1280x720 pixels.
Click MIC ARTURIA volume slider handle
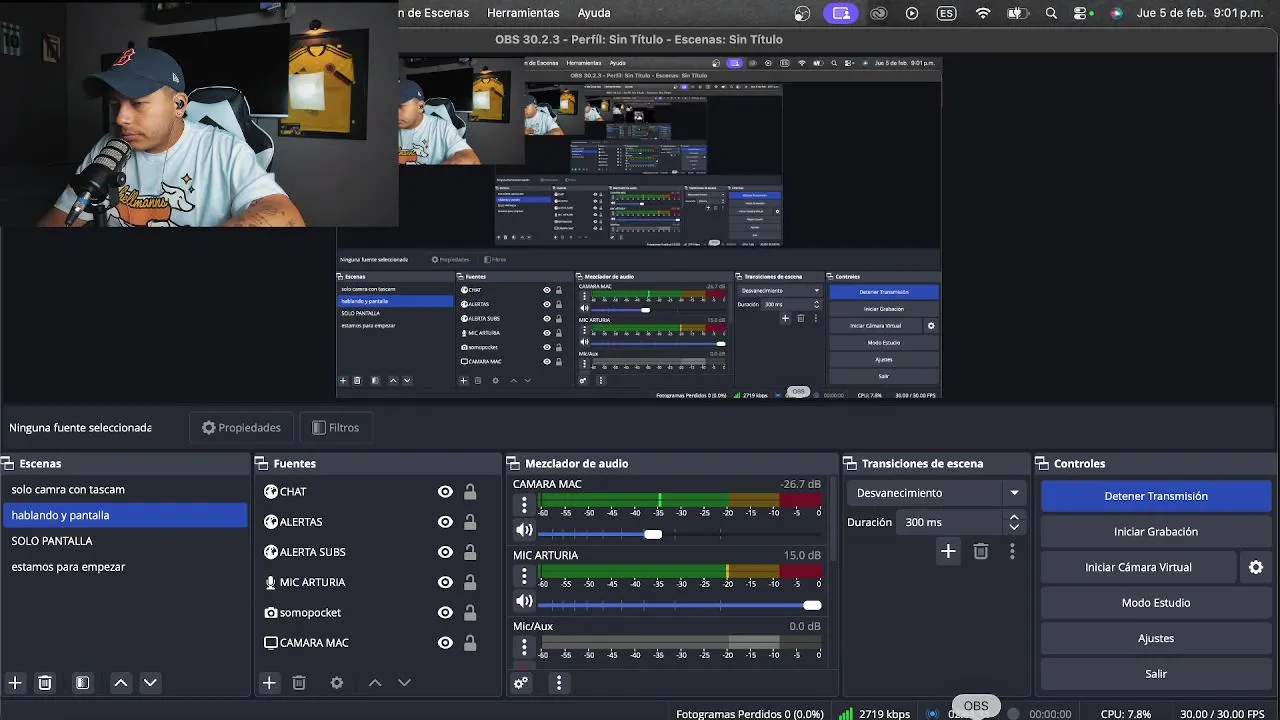[812, 605]
